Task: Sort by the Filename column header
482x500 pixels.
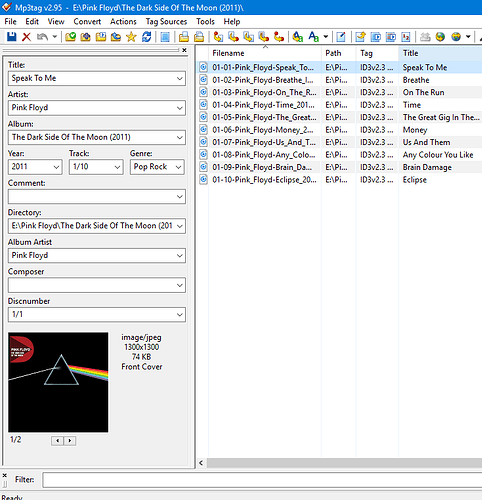Action: point(265,53)
